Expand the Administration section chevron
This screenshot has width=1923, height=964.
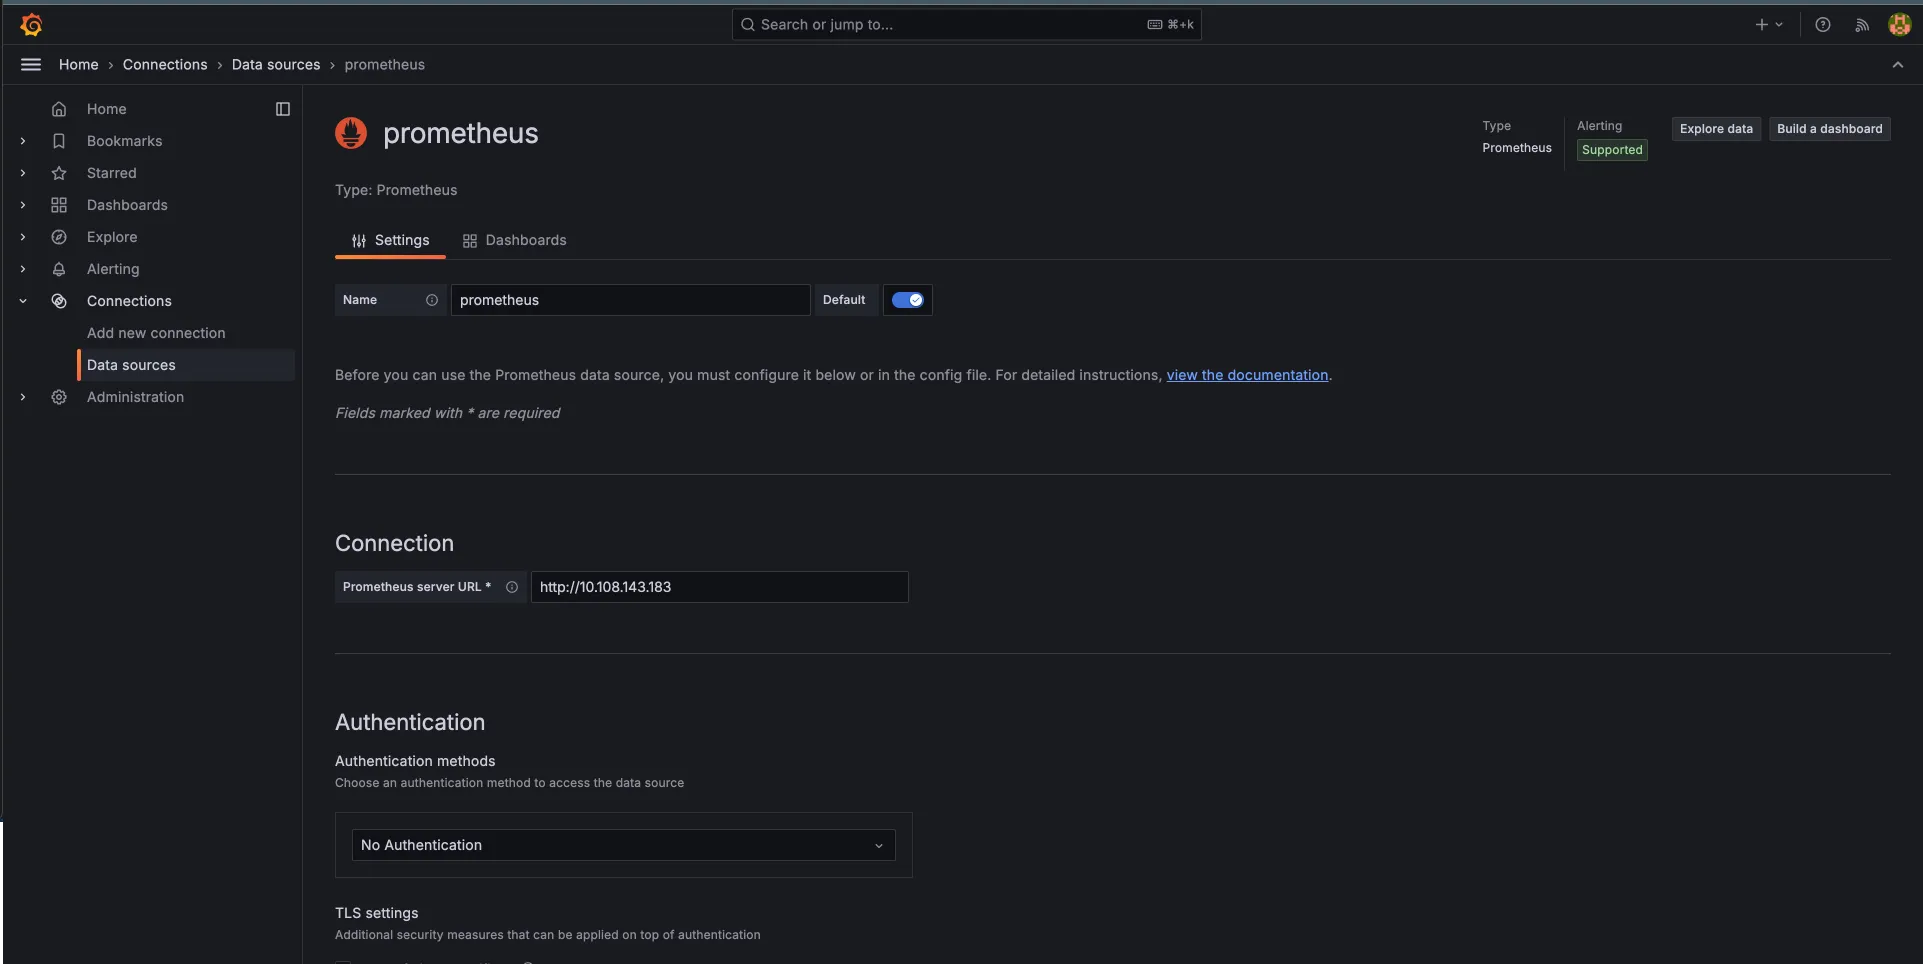click(x=23, y=397)
